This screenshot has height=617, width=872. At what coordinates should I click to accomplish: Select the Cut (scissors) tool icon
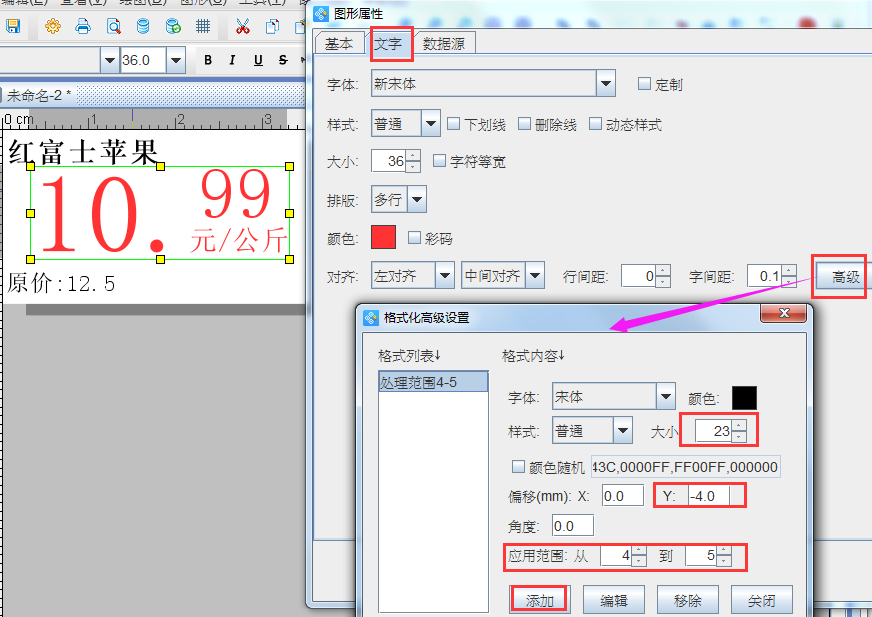pyautogui.click(x=245, y=27)
